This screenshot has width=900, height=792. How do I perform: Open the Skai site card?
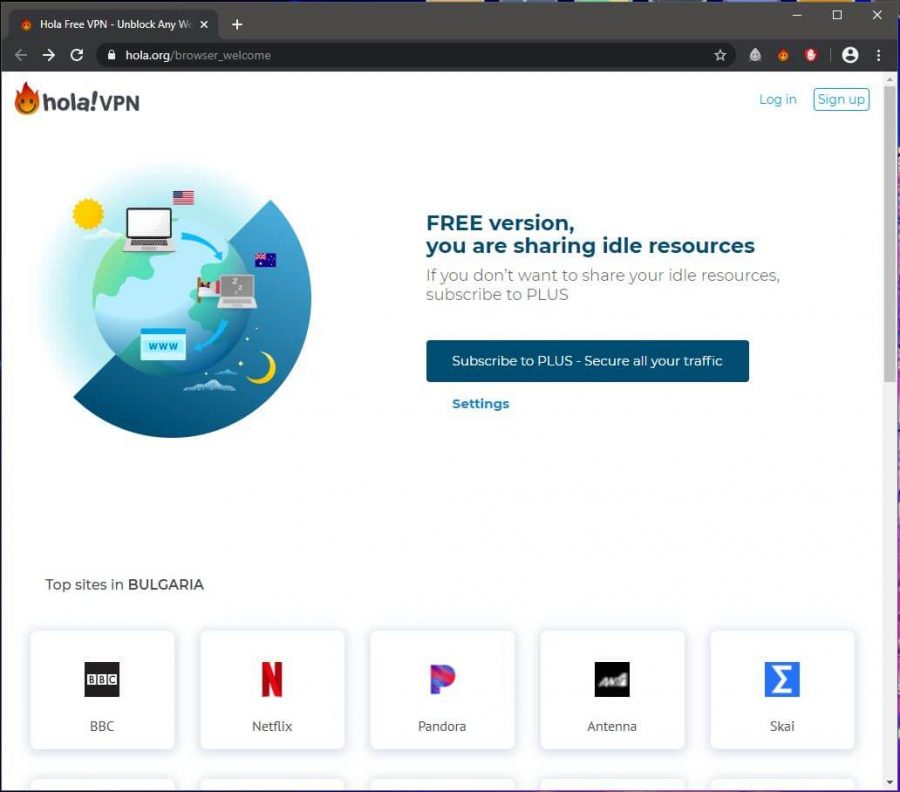pos(782,689)
